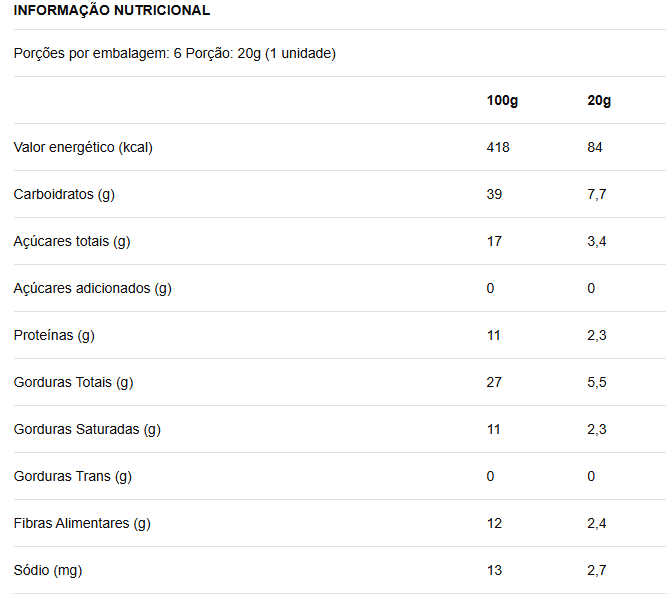670x594 pixels.
Task: Click the 418 kcal value
Action: [x=498, y=147]
